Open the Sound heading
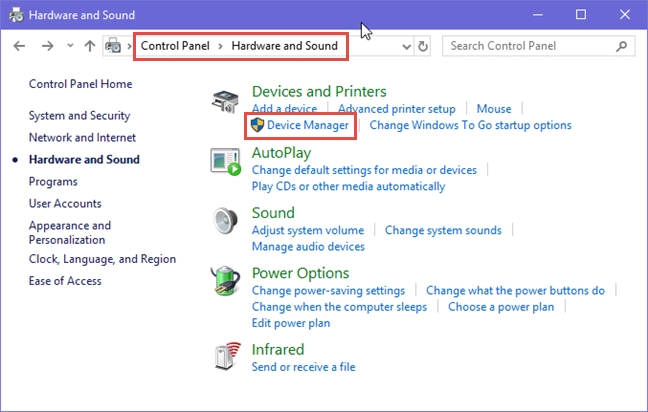Image resolution: width=648 pixels, height=412 pixels. pos(273,213)
